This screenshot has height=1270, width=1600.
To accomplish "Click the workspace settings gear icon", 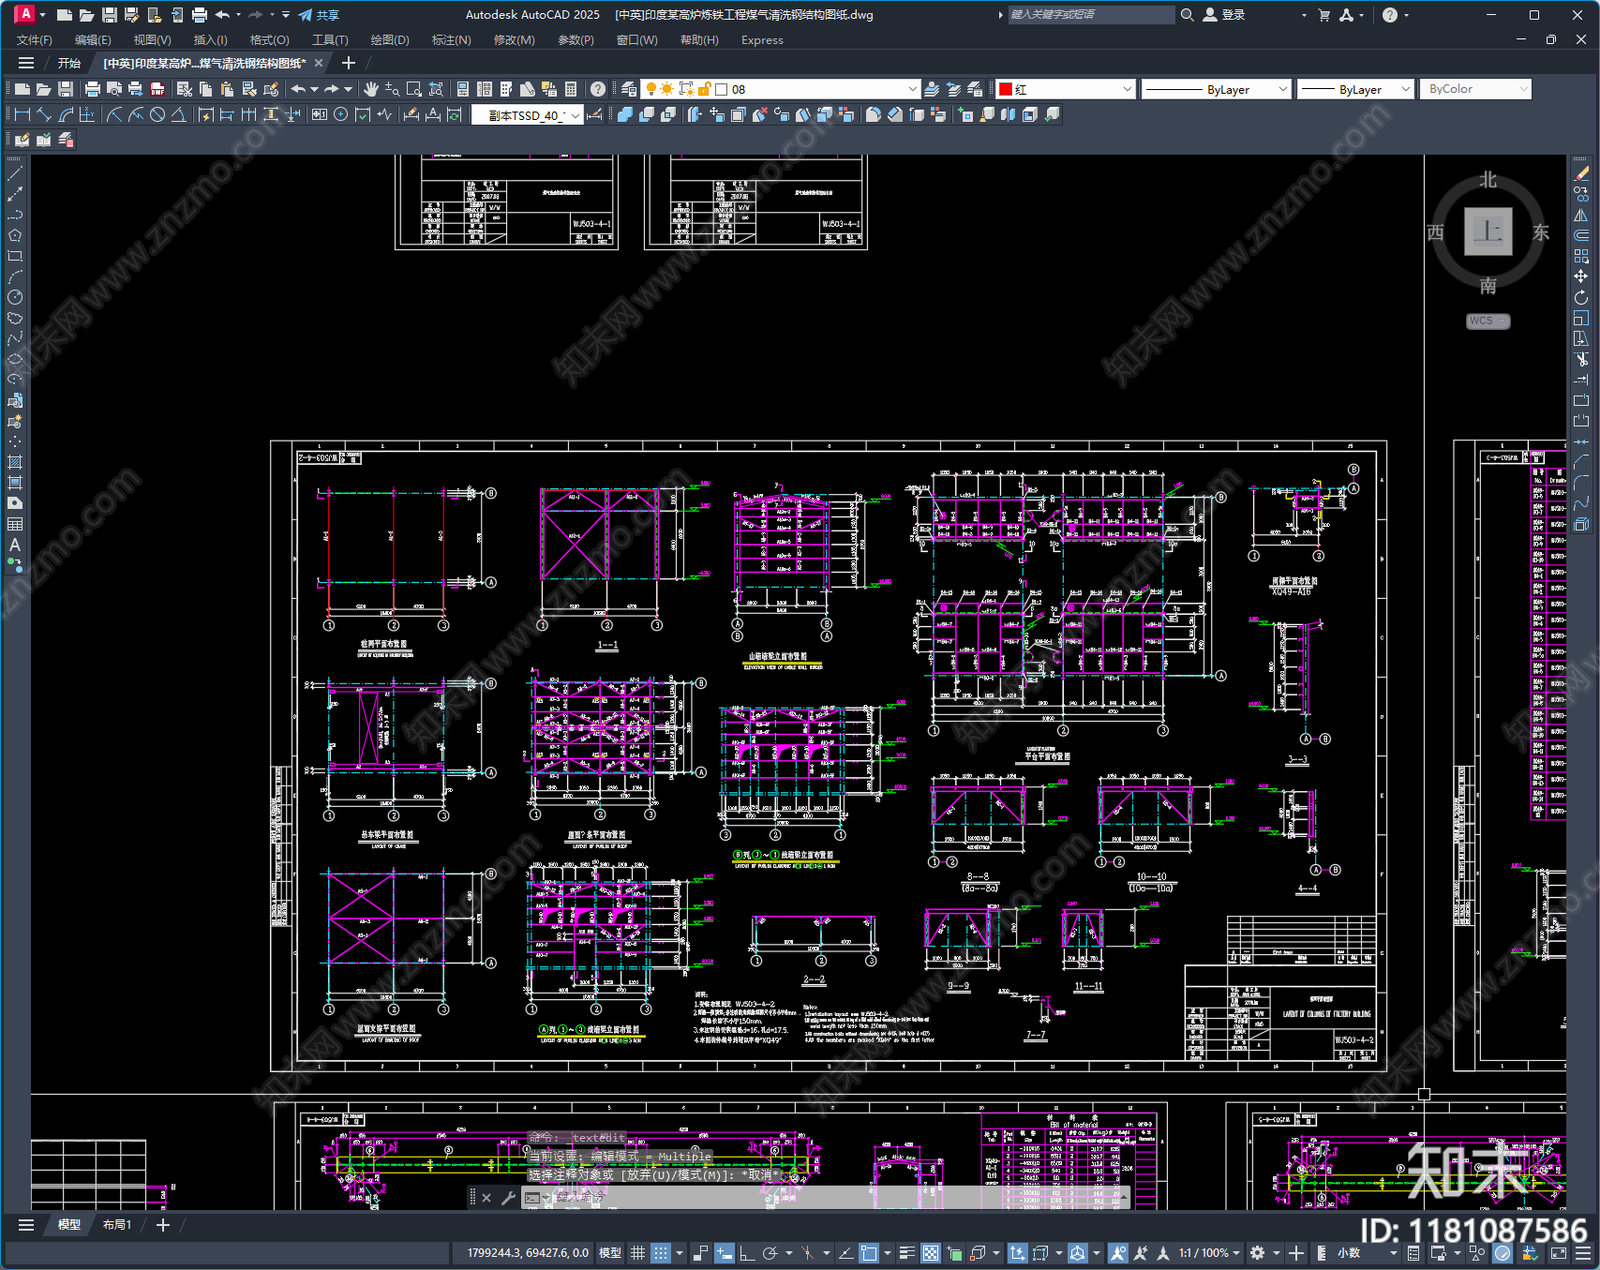I will 1257,1253.
